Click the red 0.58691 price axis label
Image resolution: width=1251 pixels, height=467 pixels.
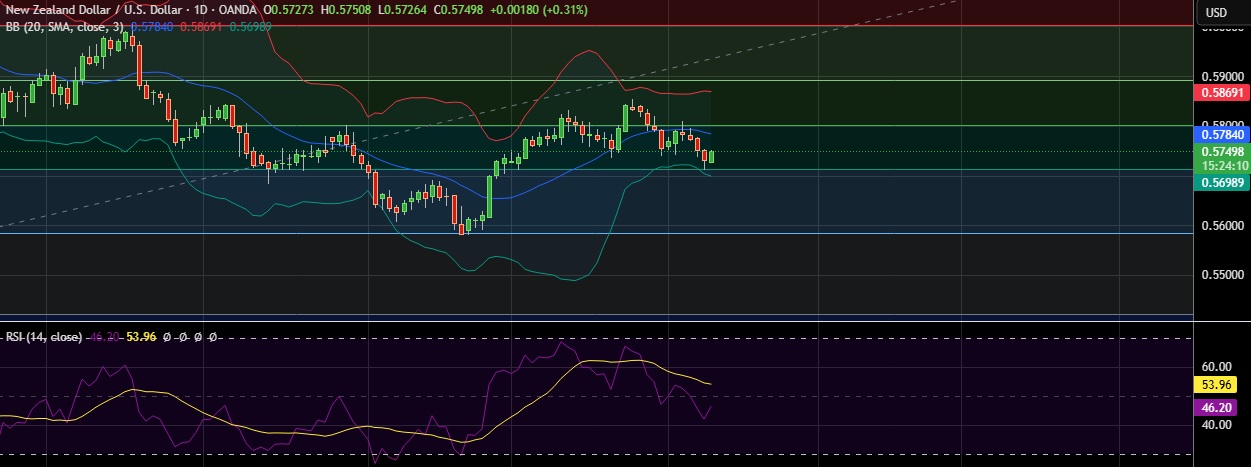pyautogui.click(x=1221, y=92)
